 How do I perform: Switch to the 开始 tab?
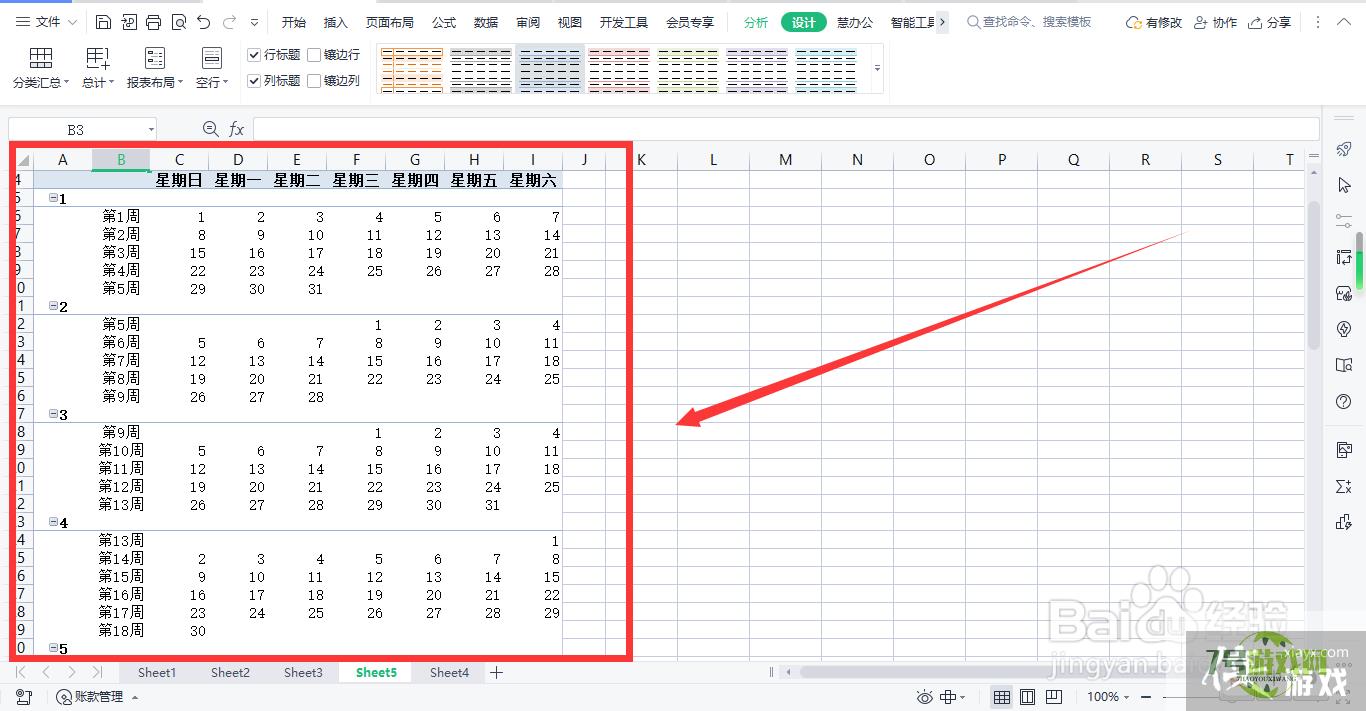tap(294, 22)
